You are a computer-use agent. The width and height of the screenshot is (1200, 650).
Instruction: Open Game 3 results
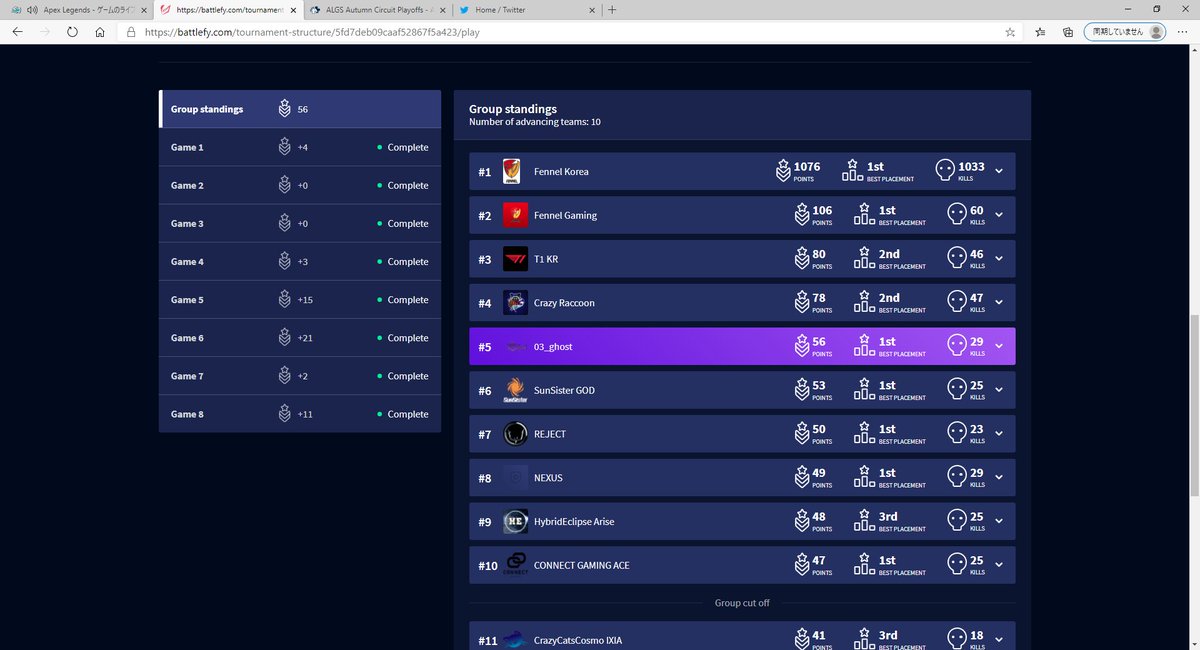click(x=300, y=223)
